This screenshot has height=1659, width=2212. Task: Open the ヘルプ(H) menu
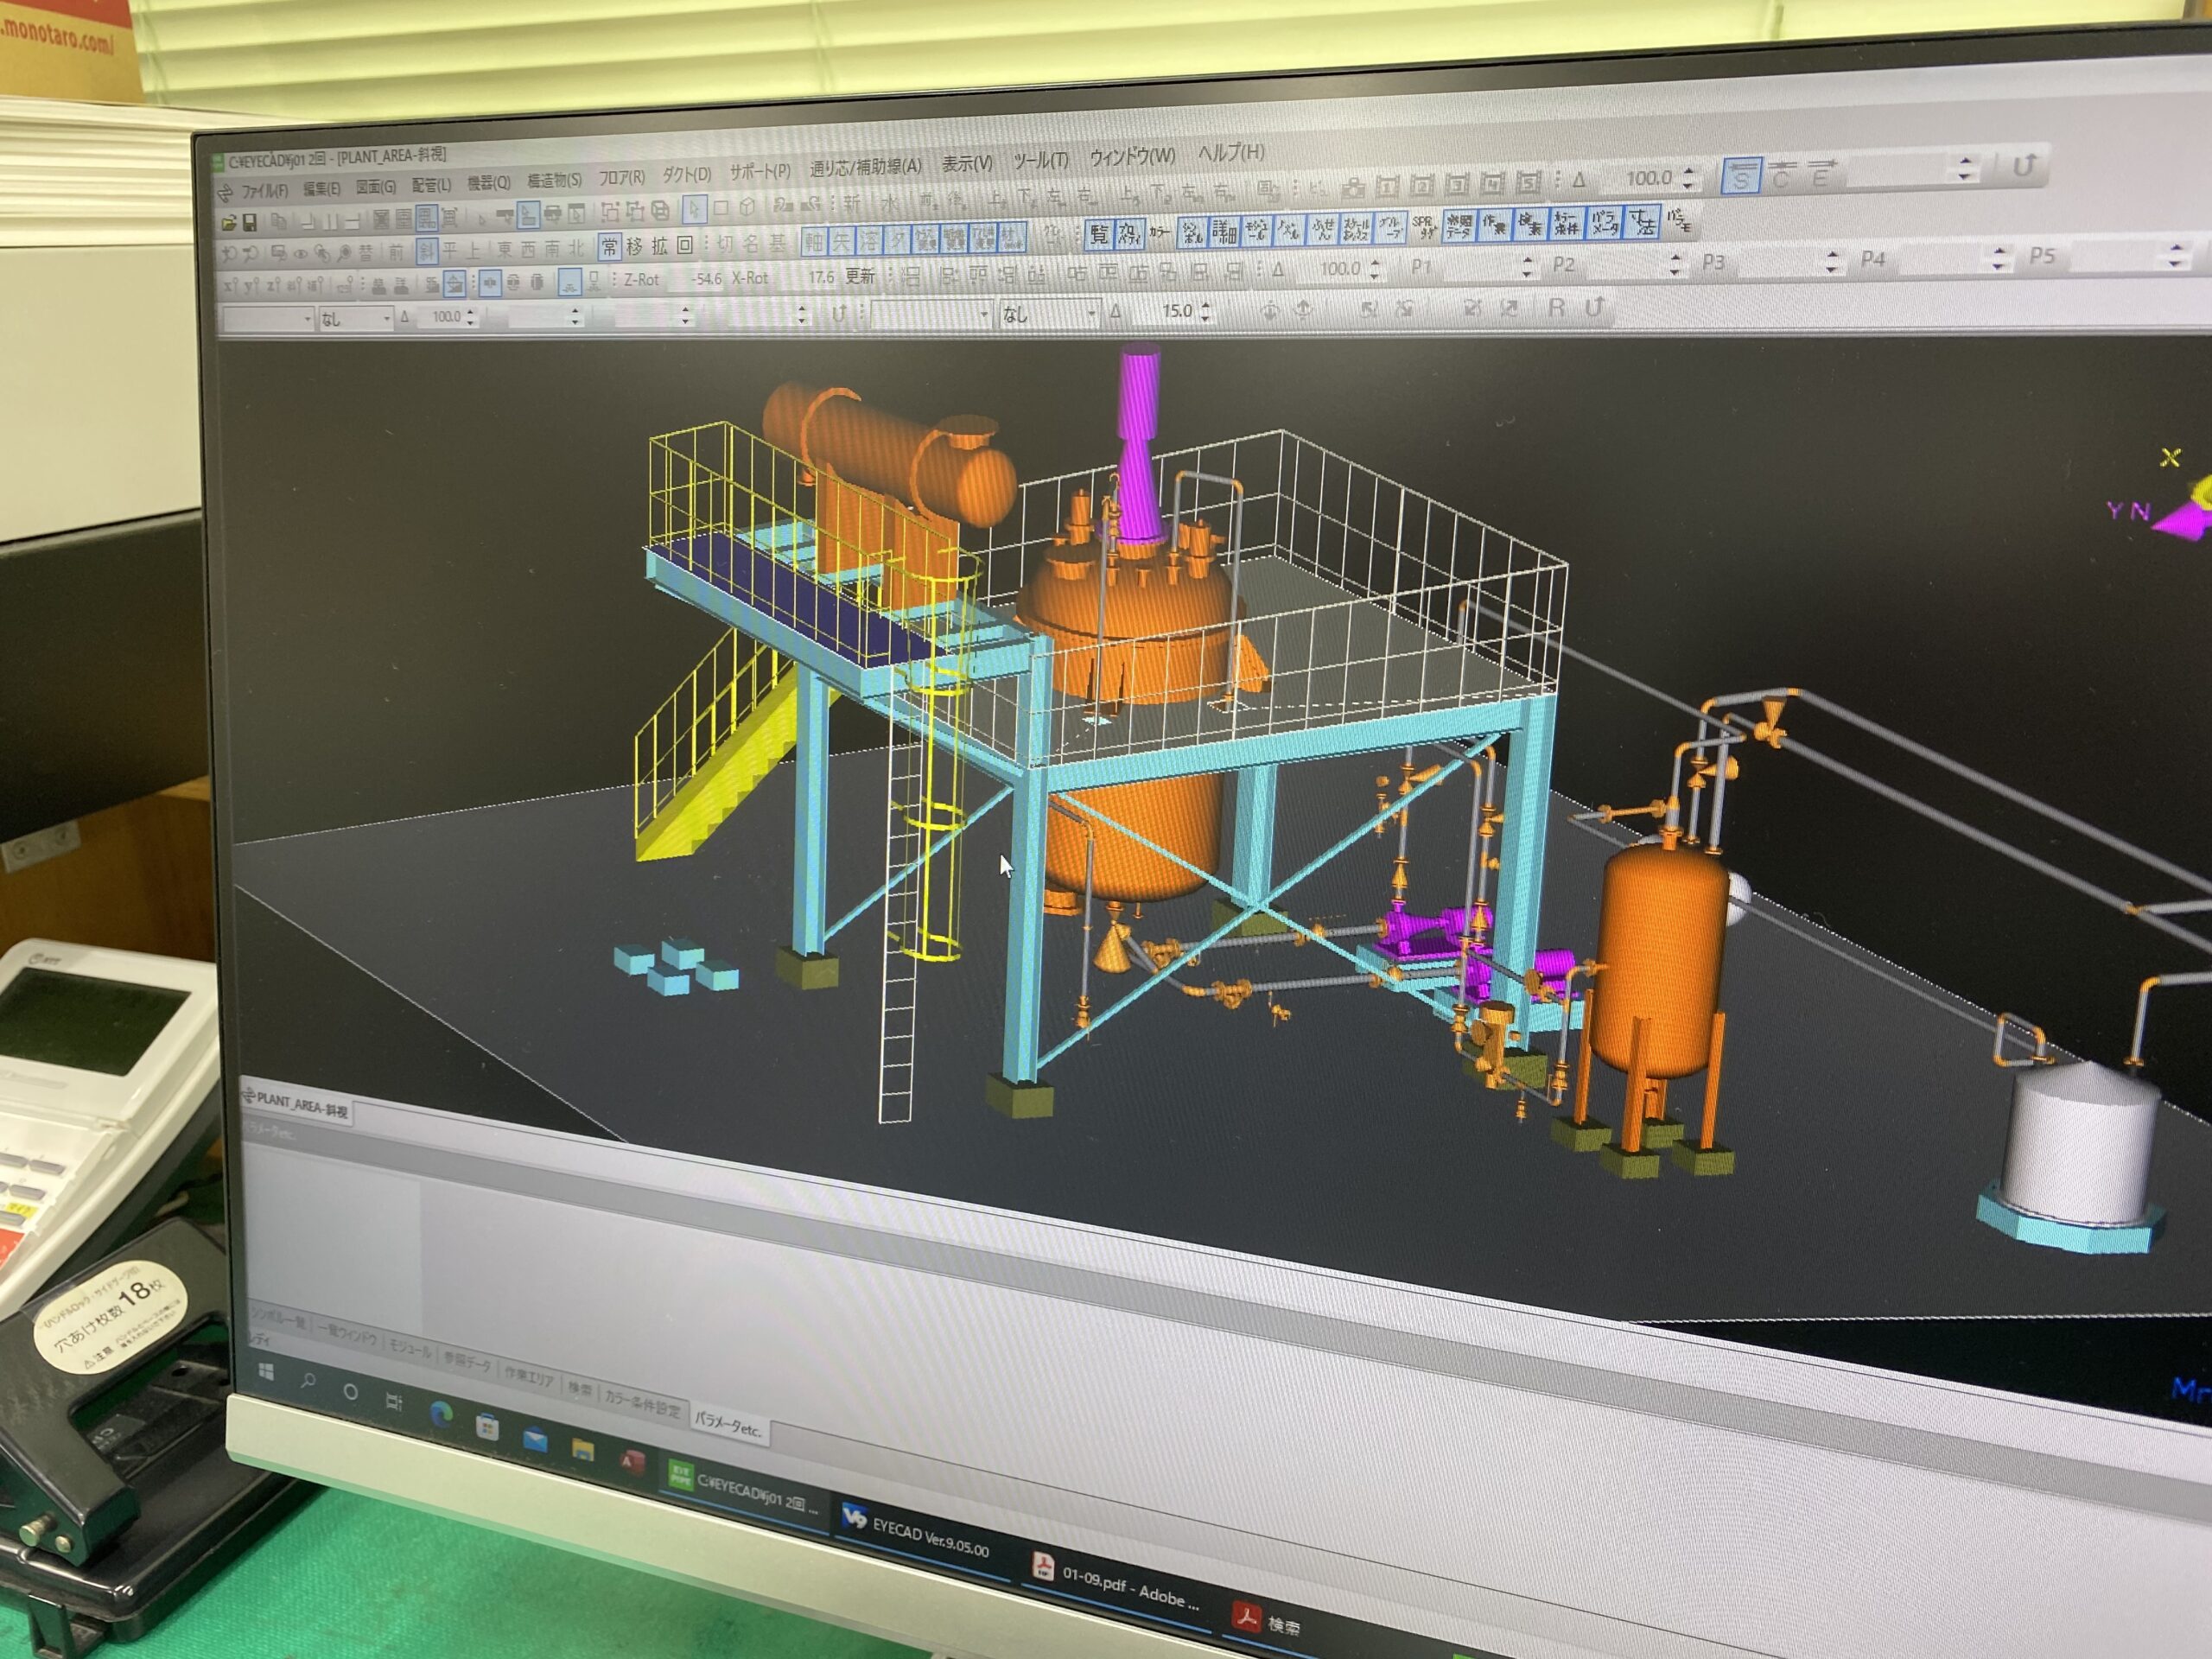pyautogui.click(x=1231, y=153)
